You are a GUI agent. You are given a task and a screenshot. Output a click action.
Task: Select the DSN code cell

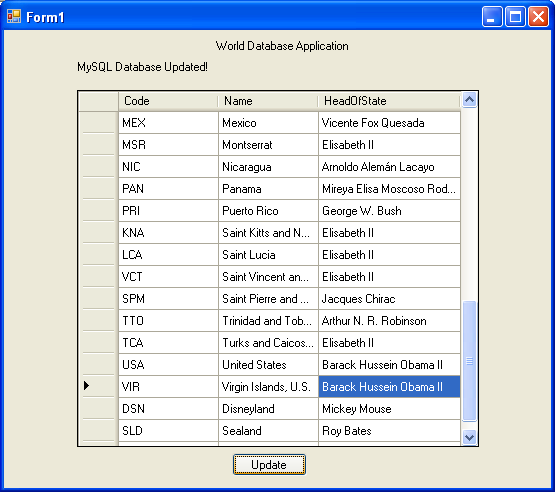pyautogui.click(x=168, y=408)
